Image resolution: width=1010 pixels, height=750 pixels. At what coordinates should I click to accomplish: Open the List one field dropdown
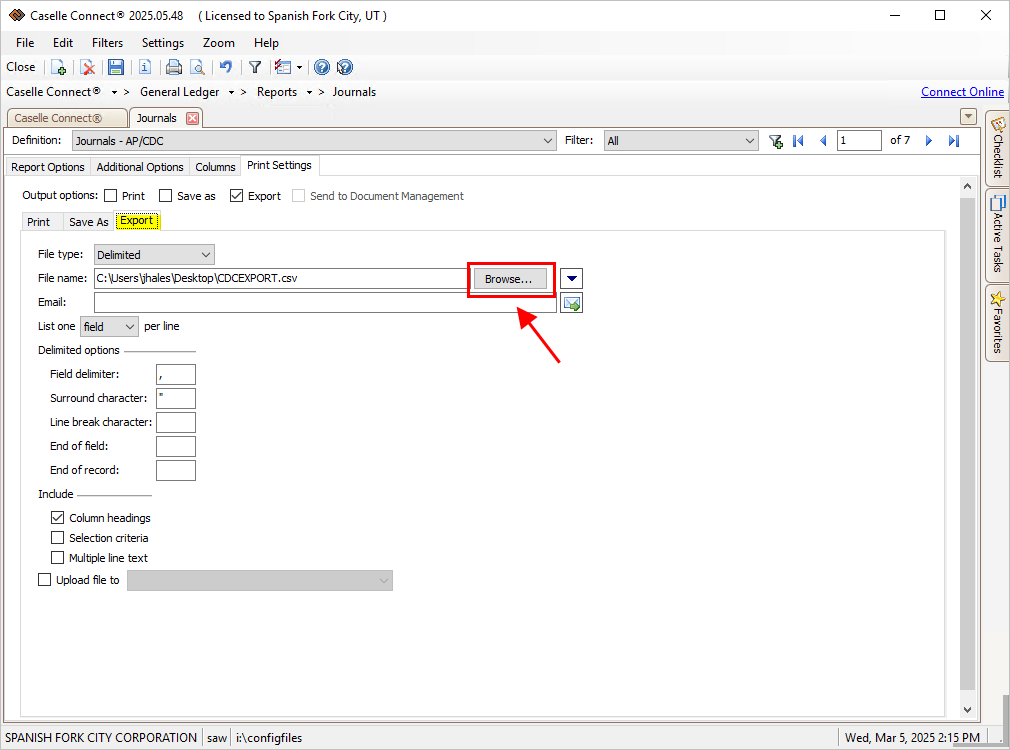(x=109, y=327)
